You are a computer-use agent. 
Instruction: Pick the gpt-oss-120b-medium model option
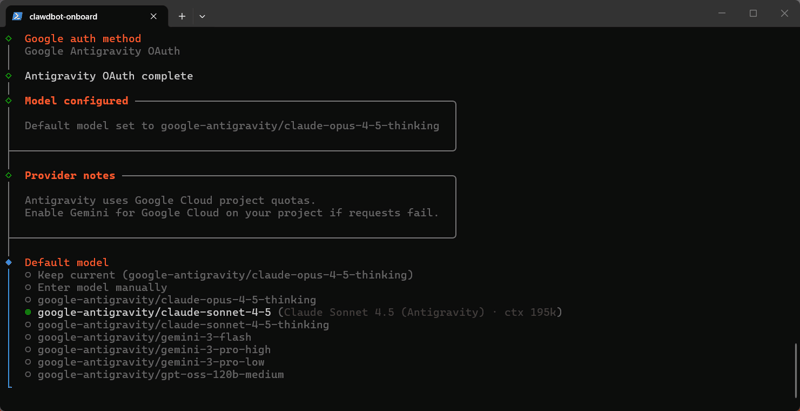coord(155,375)
